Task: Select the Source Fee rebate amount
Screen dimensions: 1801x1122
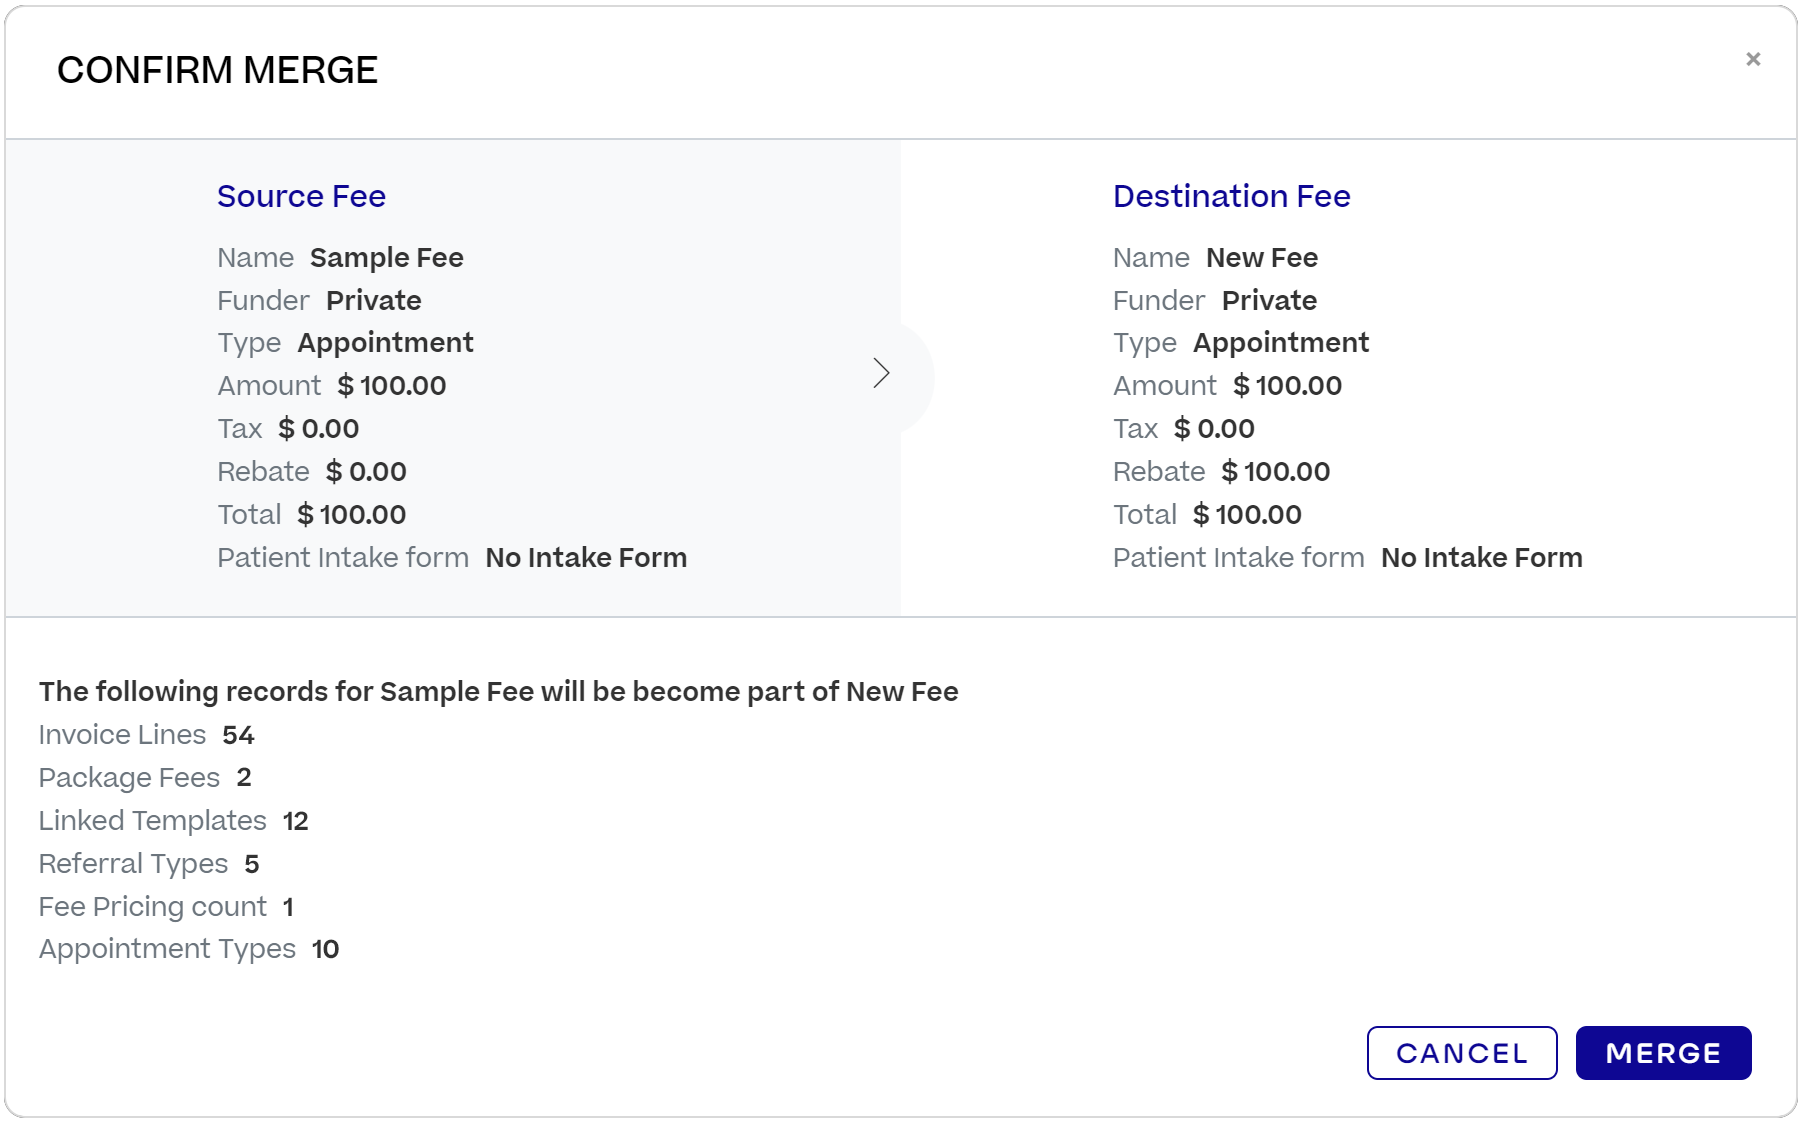Action: (366, 471)
